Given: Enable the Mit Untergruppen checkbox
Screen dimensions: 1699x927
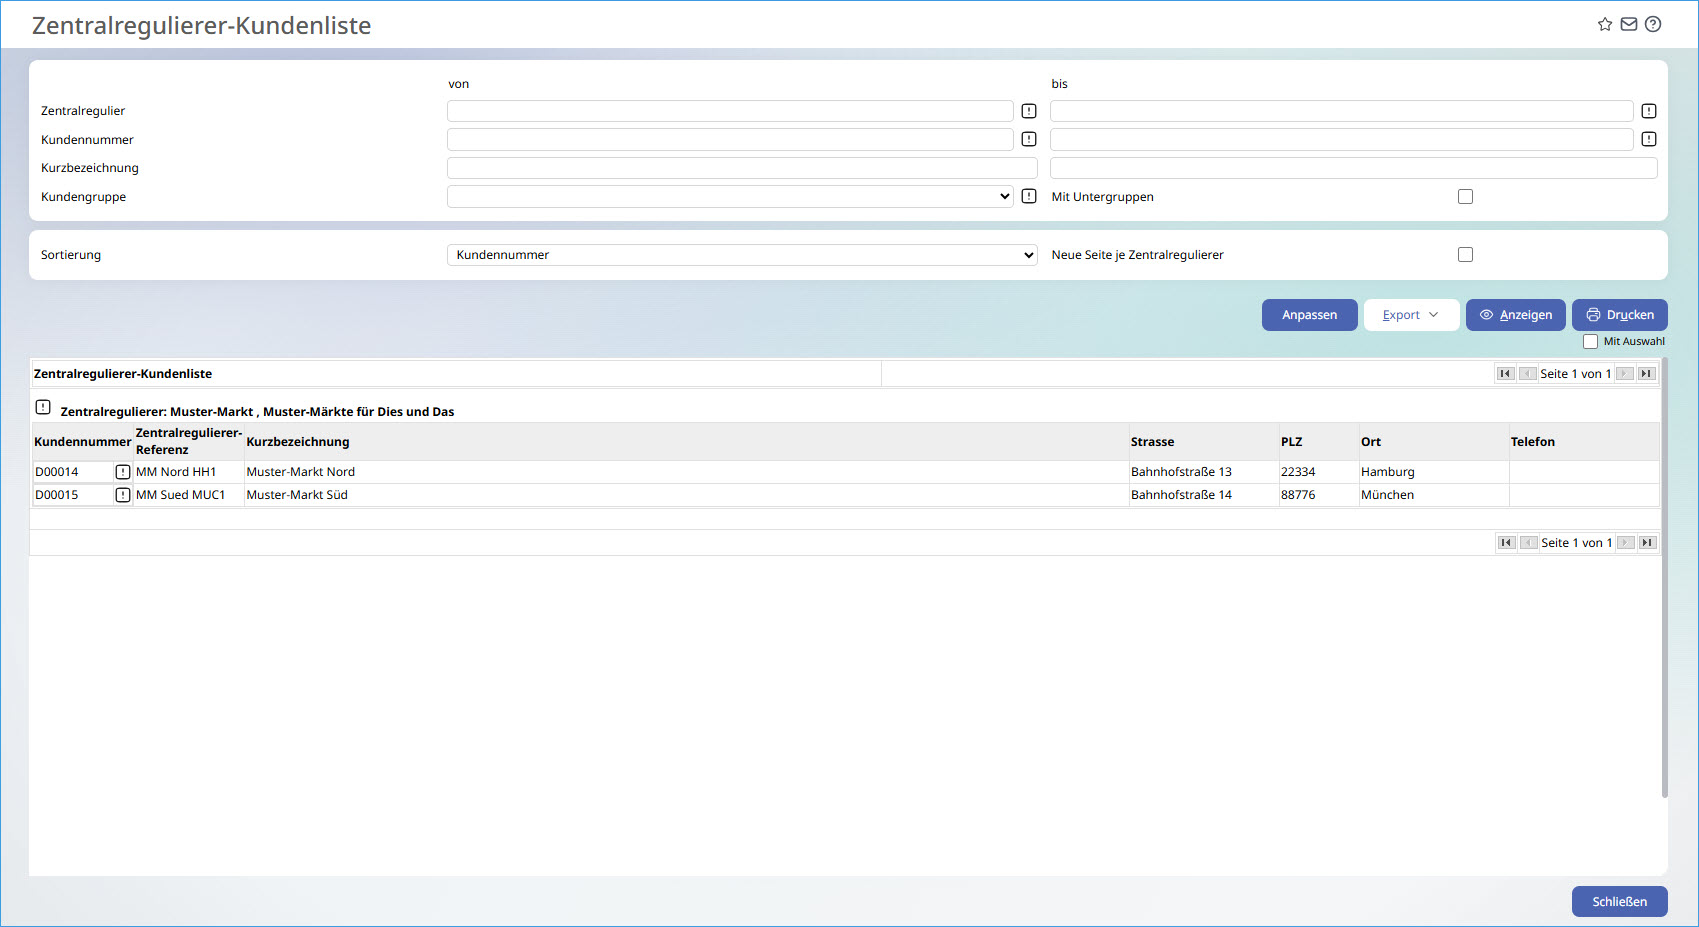Looking at the screenshot, I should [1465, 197].
